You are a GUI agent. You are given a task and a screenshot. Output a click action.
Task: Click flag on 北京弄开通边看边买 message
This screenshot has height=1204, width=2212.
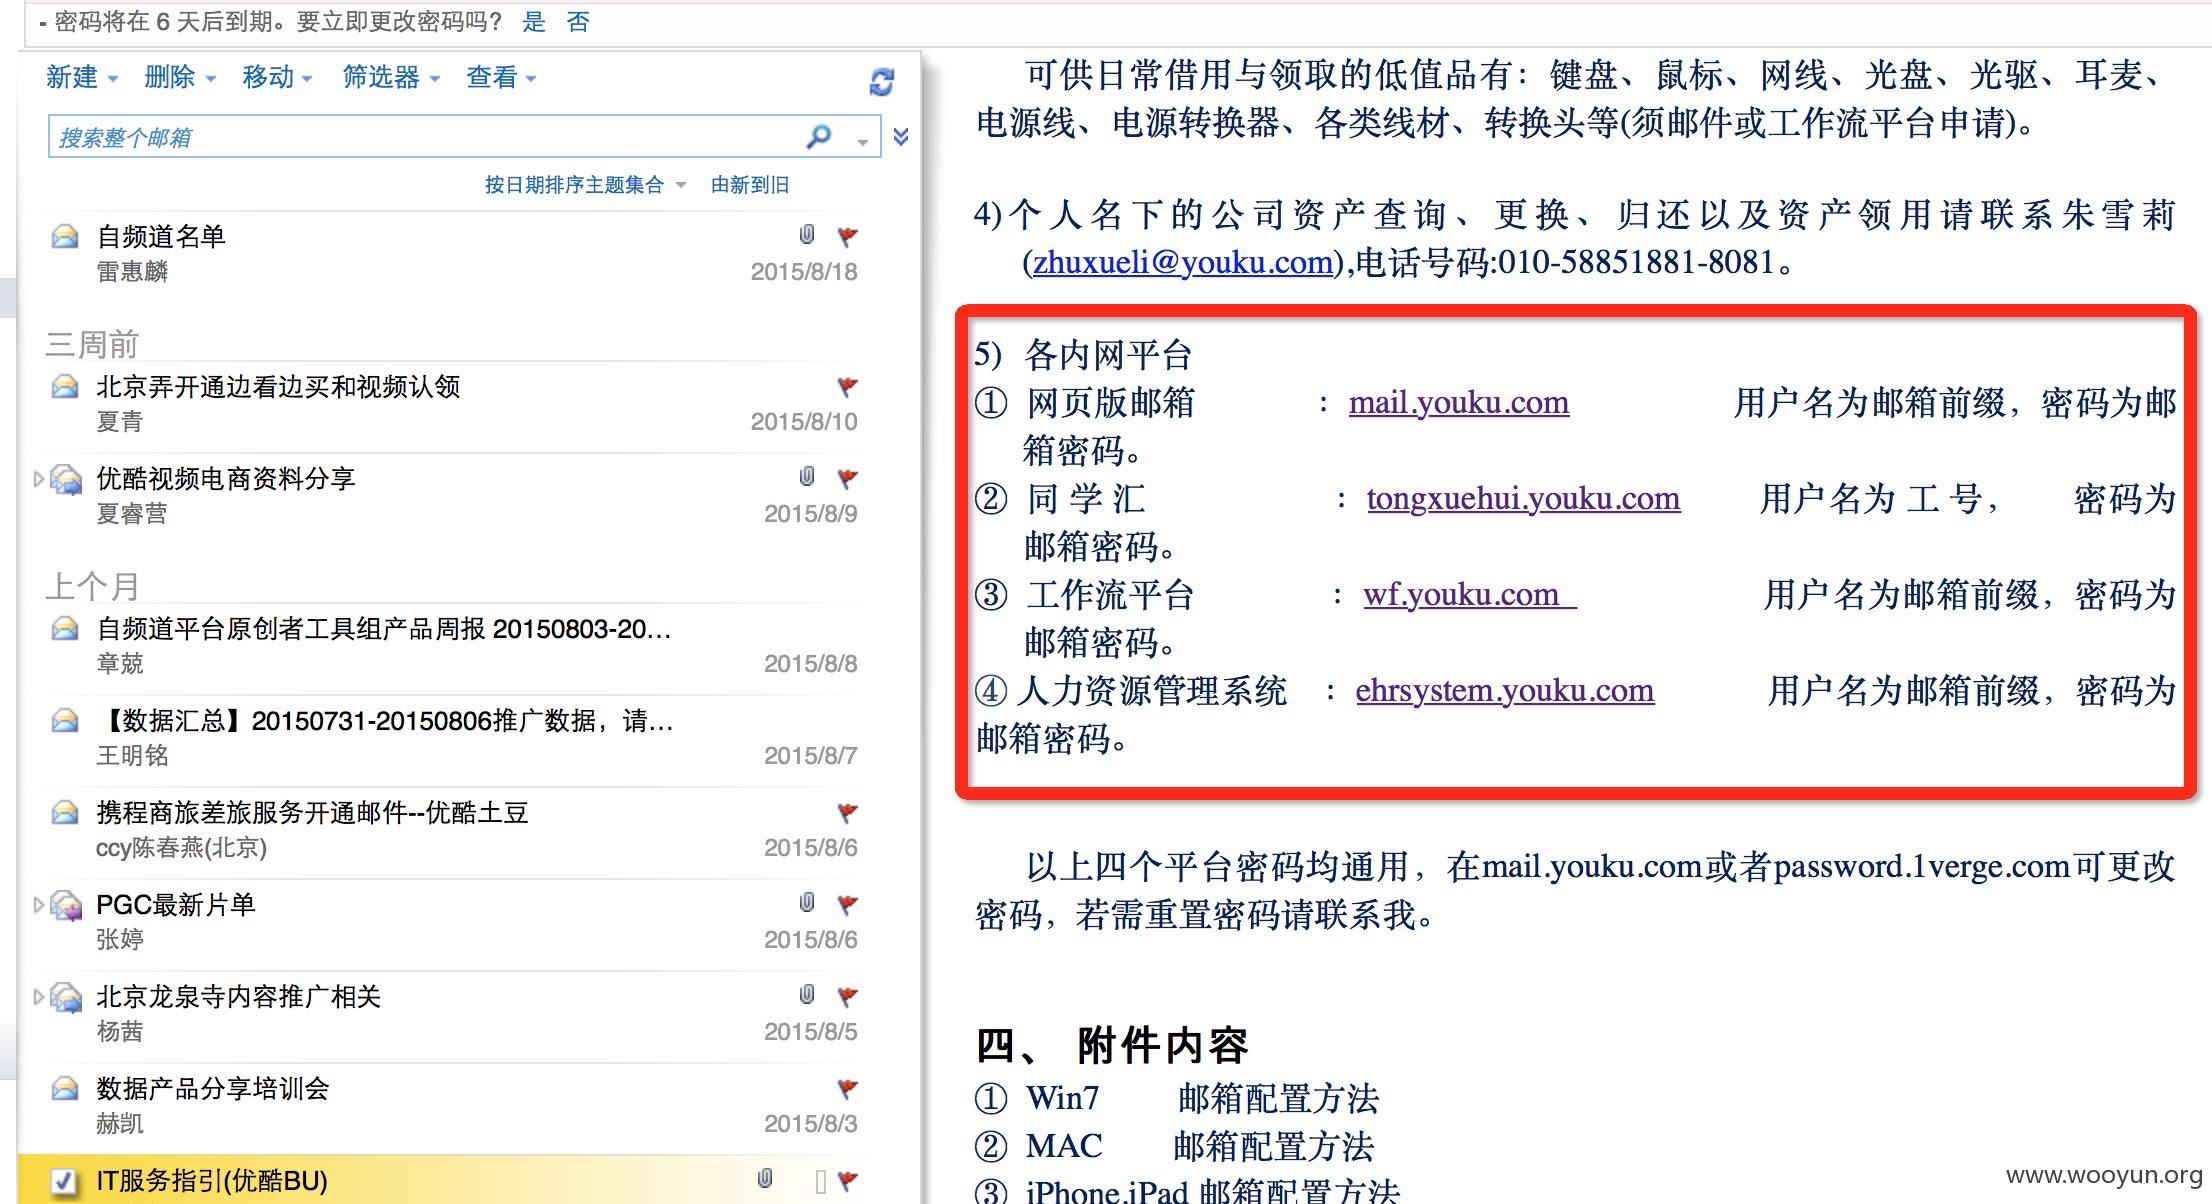tap(847, 386)
